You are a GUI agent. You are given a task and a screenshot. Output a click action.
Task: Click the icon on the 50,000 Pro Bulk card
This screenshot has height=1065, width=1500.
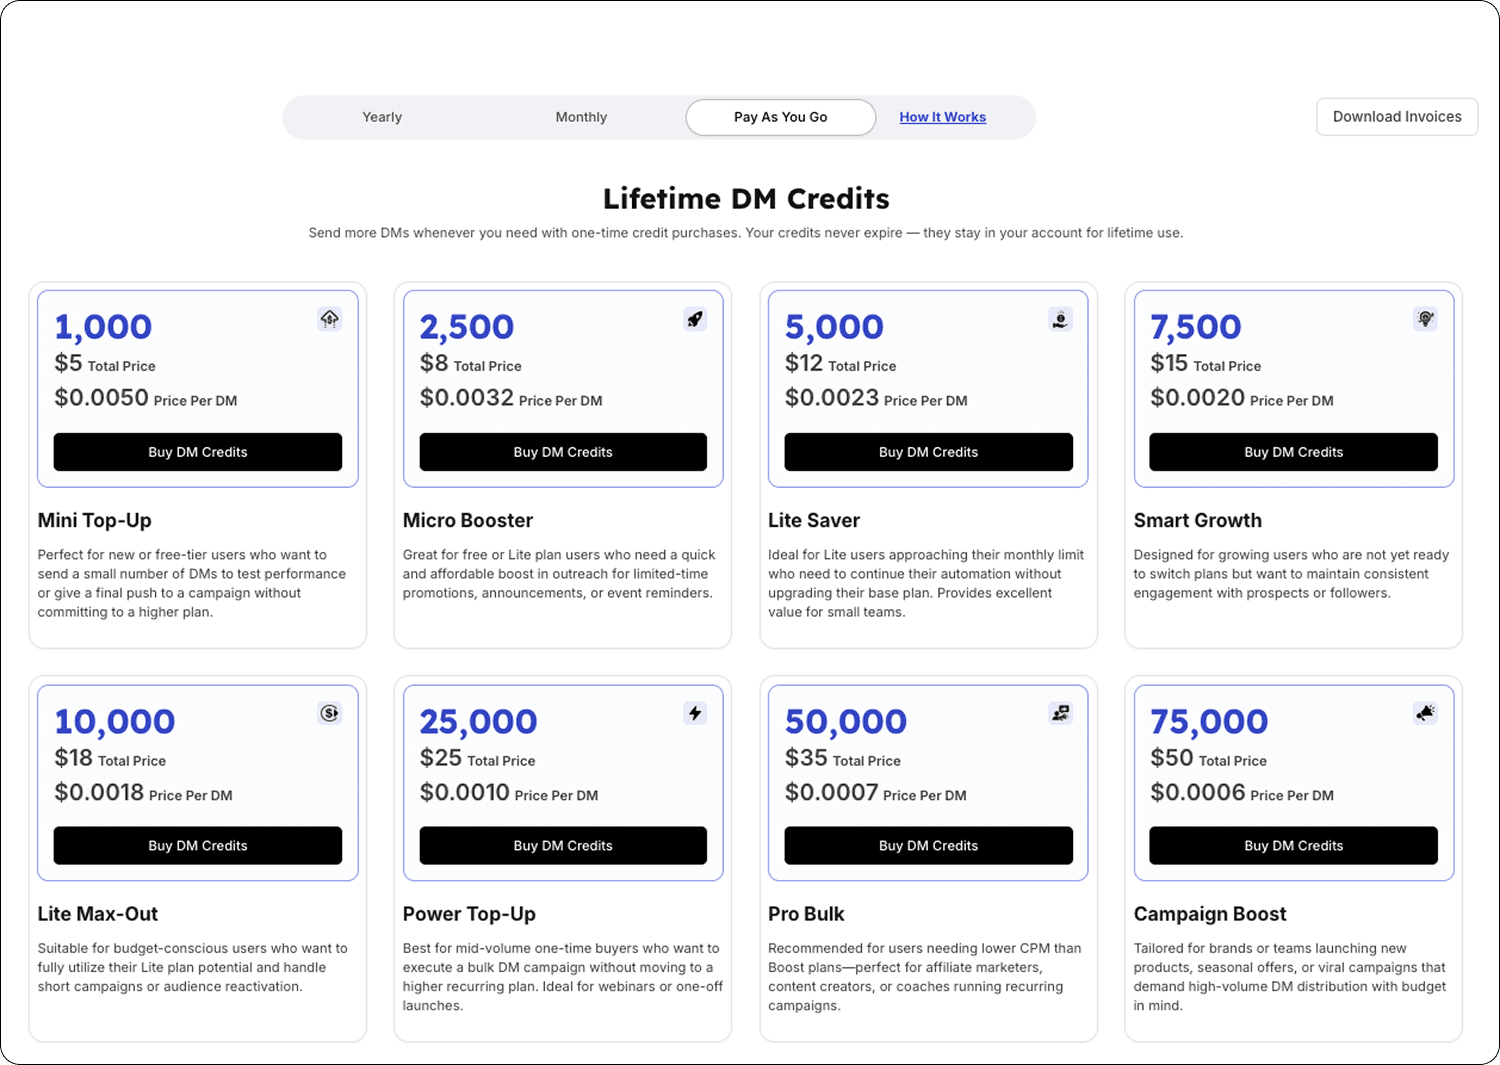(x=1060, y=713)
